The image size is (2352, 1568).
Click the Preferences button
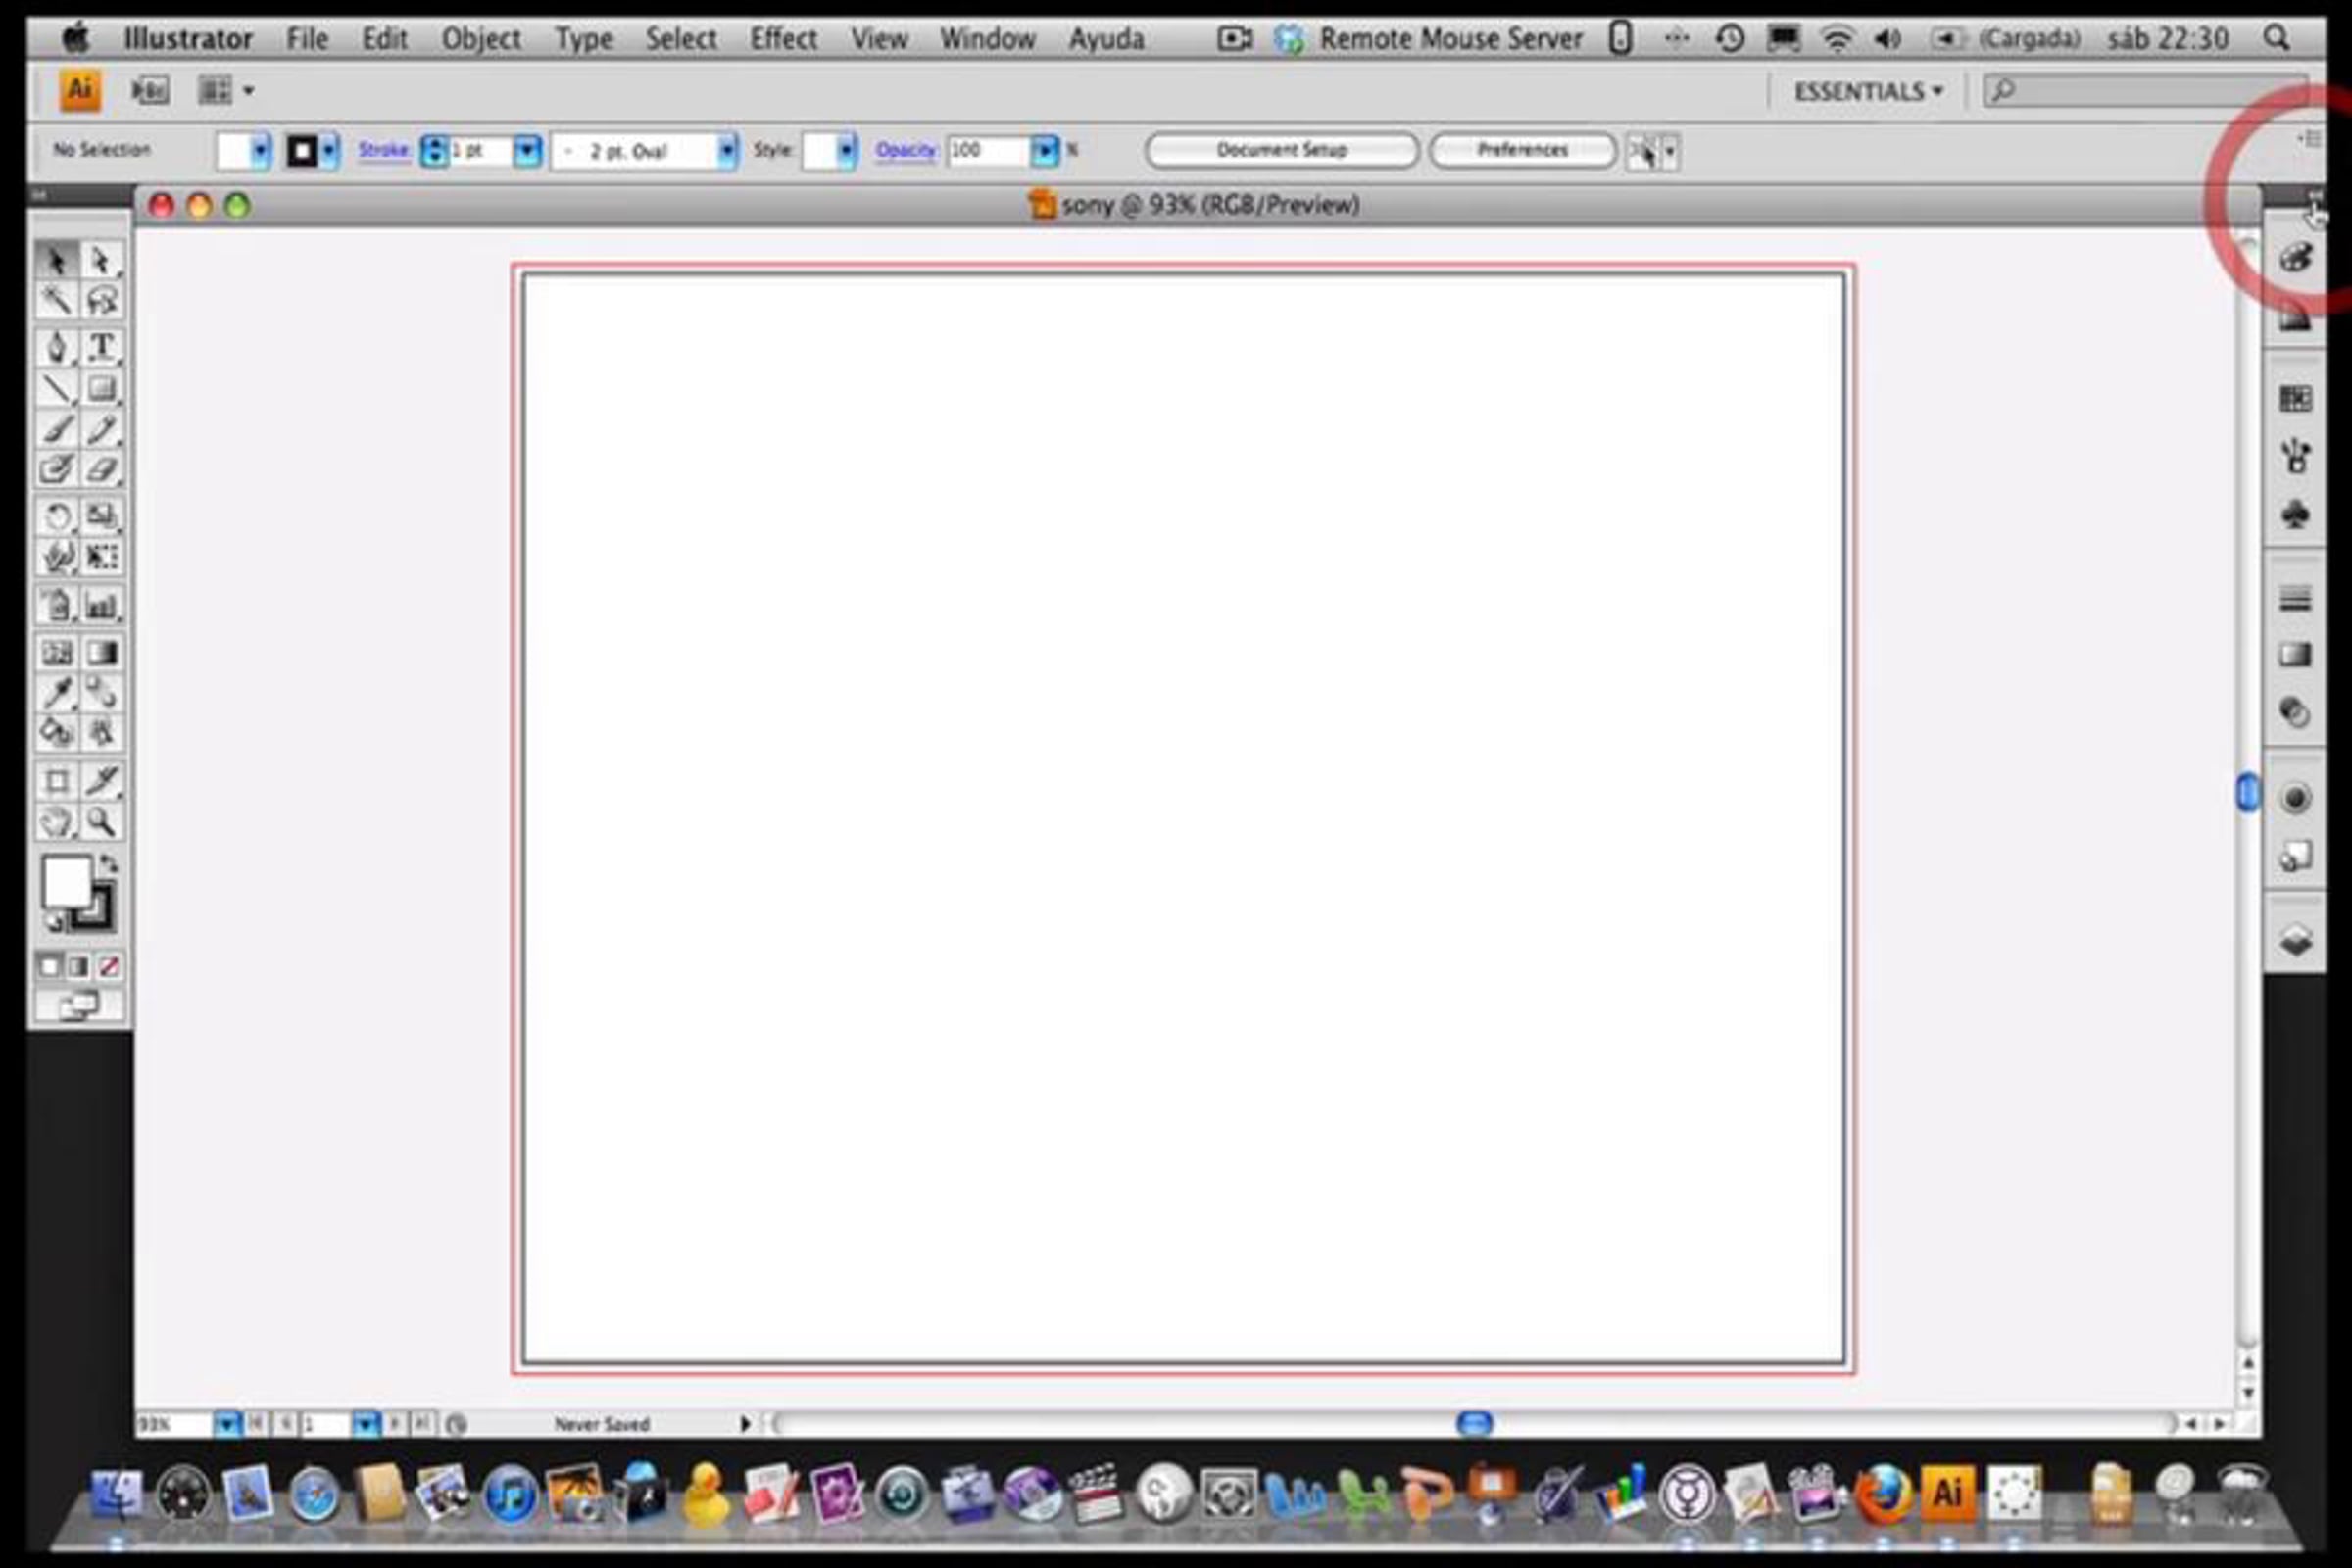point(1522,150)
